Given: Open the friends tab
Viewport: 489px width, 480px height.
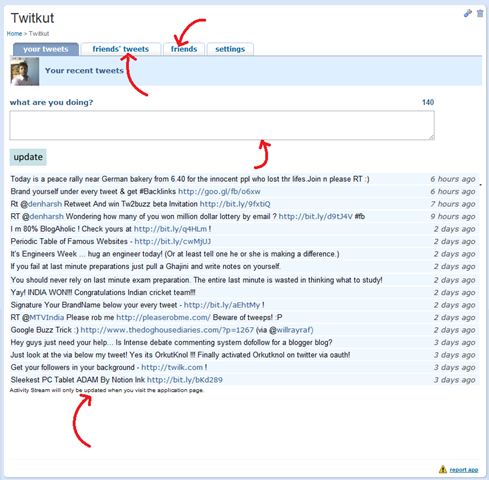Looking at the screenshot, I should click(x=184, y=49).
